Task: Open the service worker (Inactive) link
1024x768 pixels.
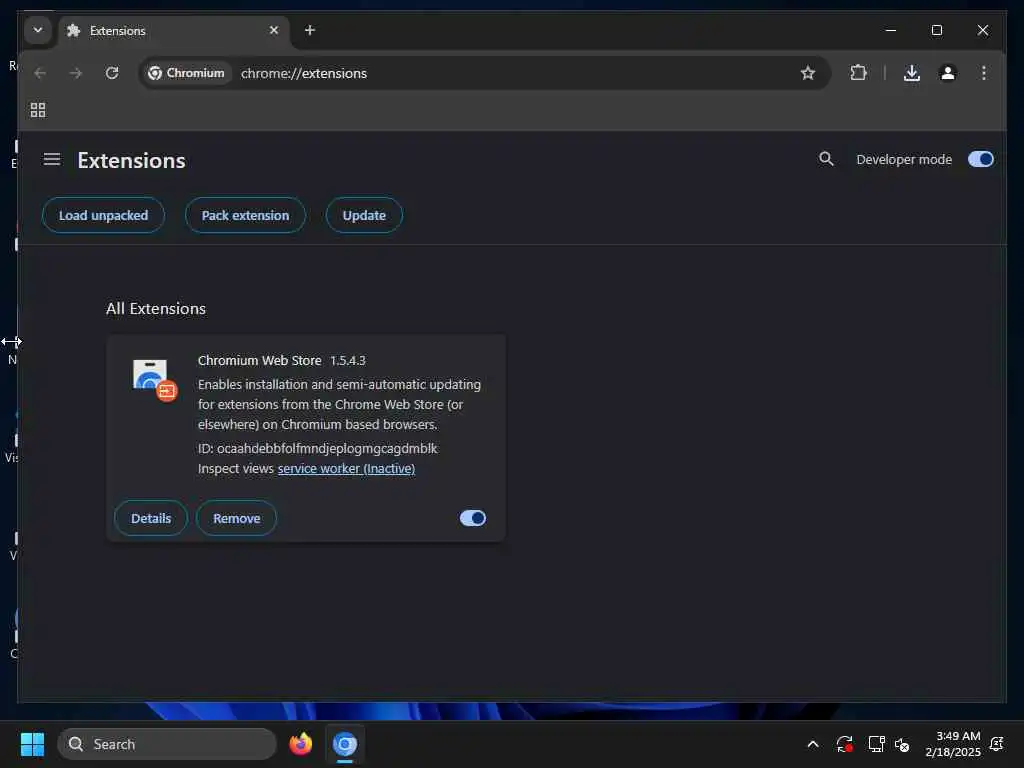Action: (346, 468)
